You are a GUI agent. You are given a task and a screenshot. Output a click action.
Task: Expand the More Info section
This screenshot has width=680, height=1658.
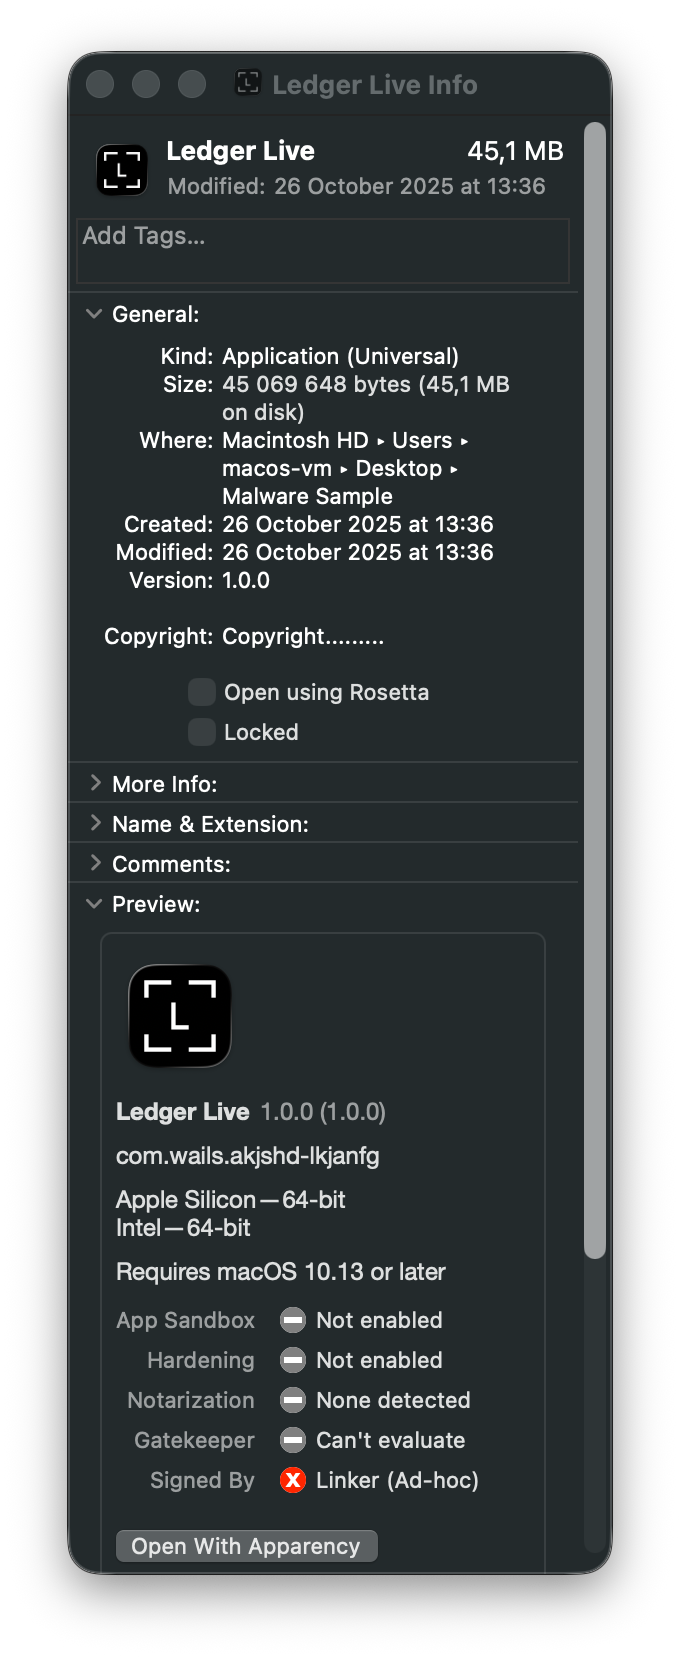click(x=95, y=783)
